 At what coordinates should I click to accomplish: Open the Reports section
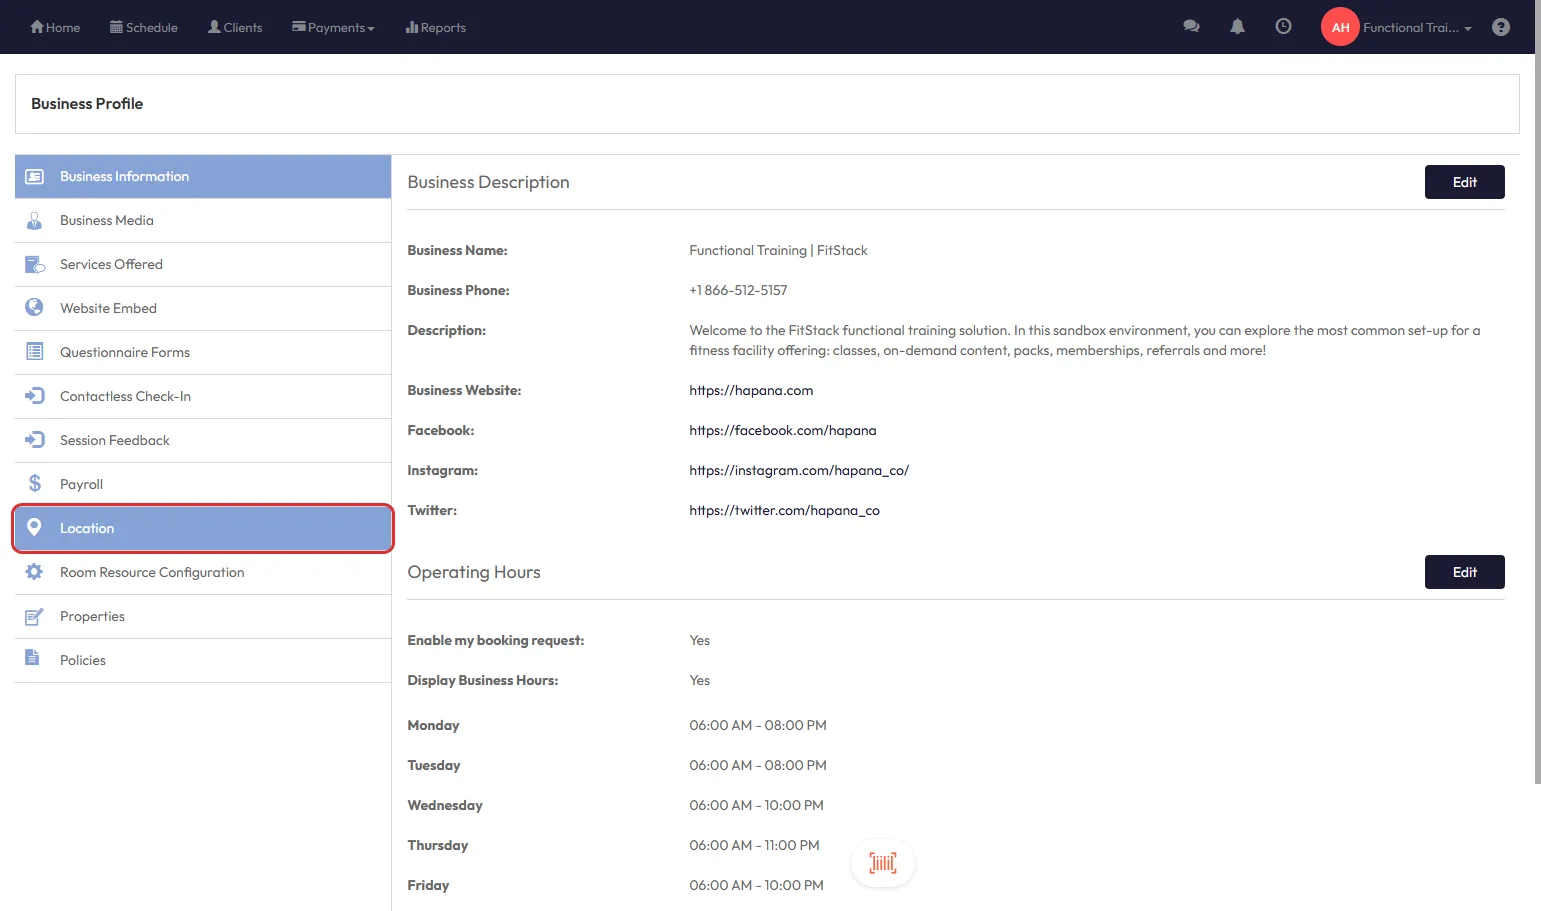(x=436, y=27)
